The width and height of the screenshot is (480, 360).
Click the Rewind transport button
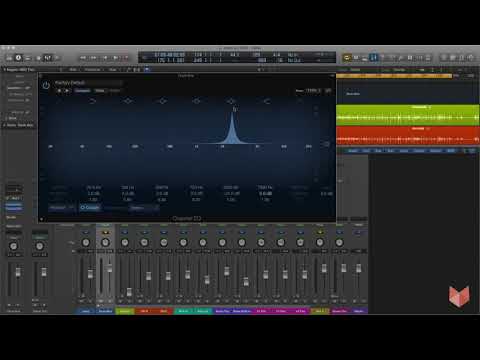pyautogui.click(x=83, y=58)
